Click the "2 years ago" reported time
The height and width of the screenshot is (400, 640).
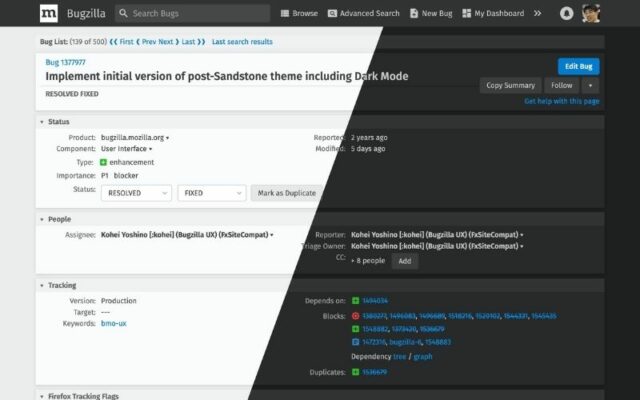[369, 138]
